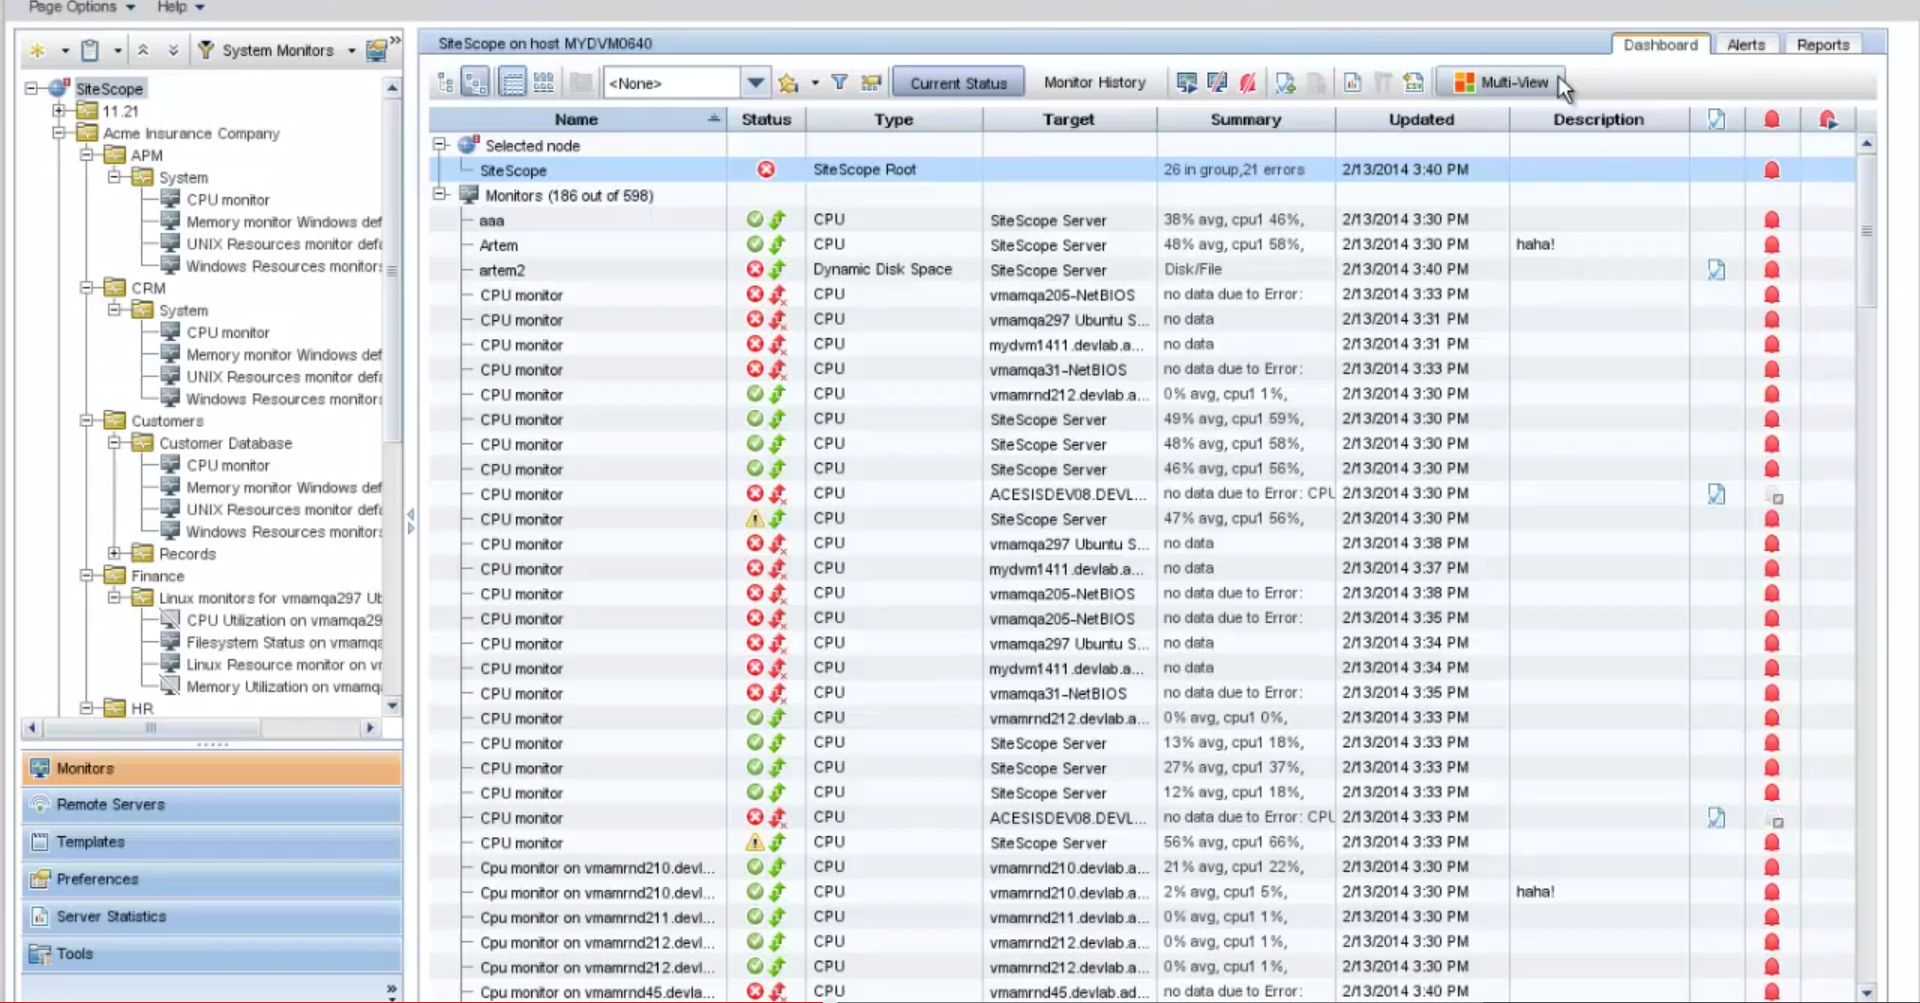
Task: Click the Multi-View button
Action: click(1500, 83)
